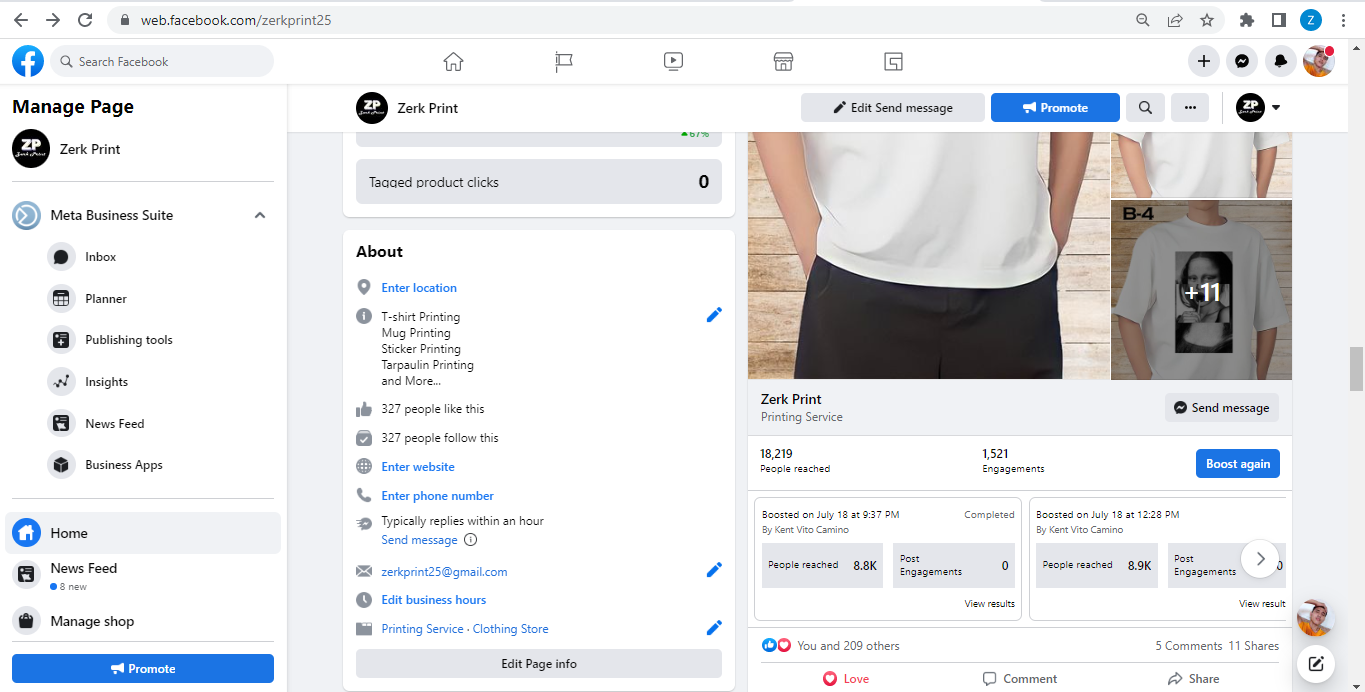The image size is (1365, 692).
Task: Open the +11 more photos thumbnail
Action: pos(1202,290)
